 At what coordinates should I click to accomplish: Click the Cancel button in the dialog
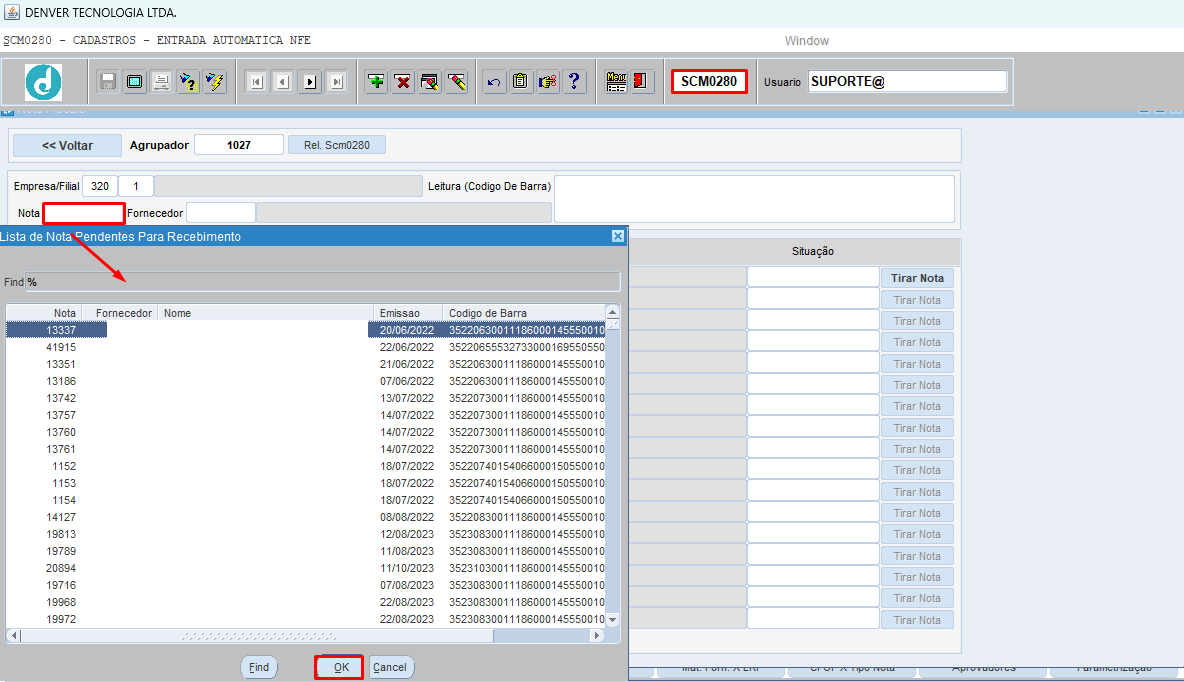coord(390,667)
